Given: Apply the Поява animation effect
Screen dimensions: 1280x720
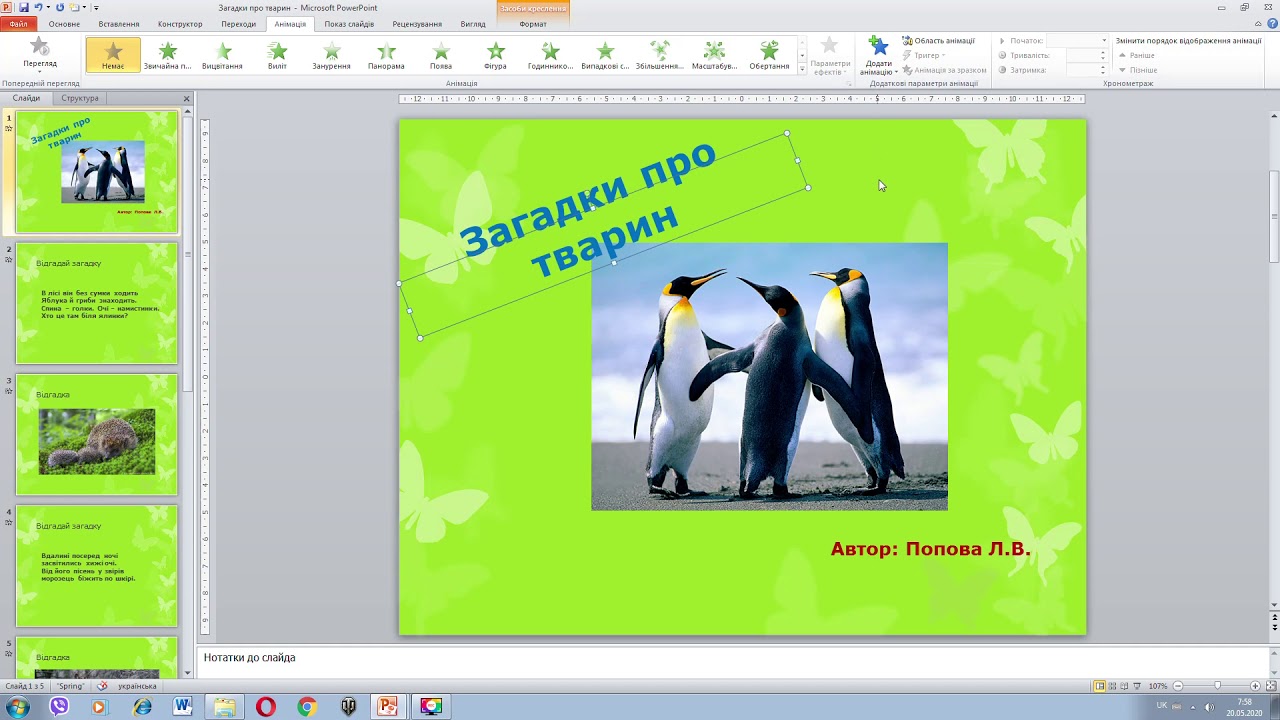Looking at the screenshot, I should pos(441,55).
